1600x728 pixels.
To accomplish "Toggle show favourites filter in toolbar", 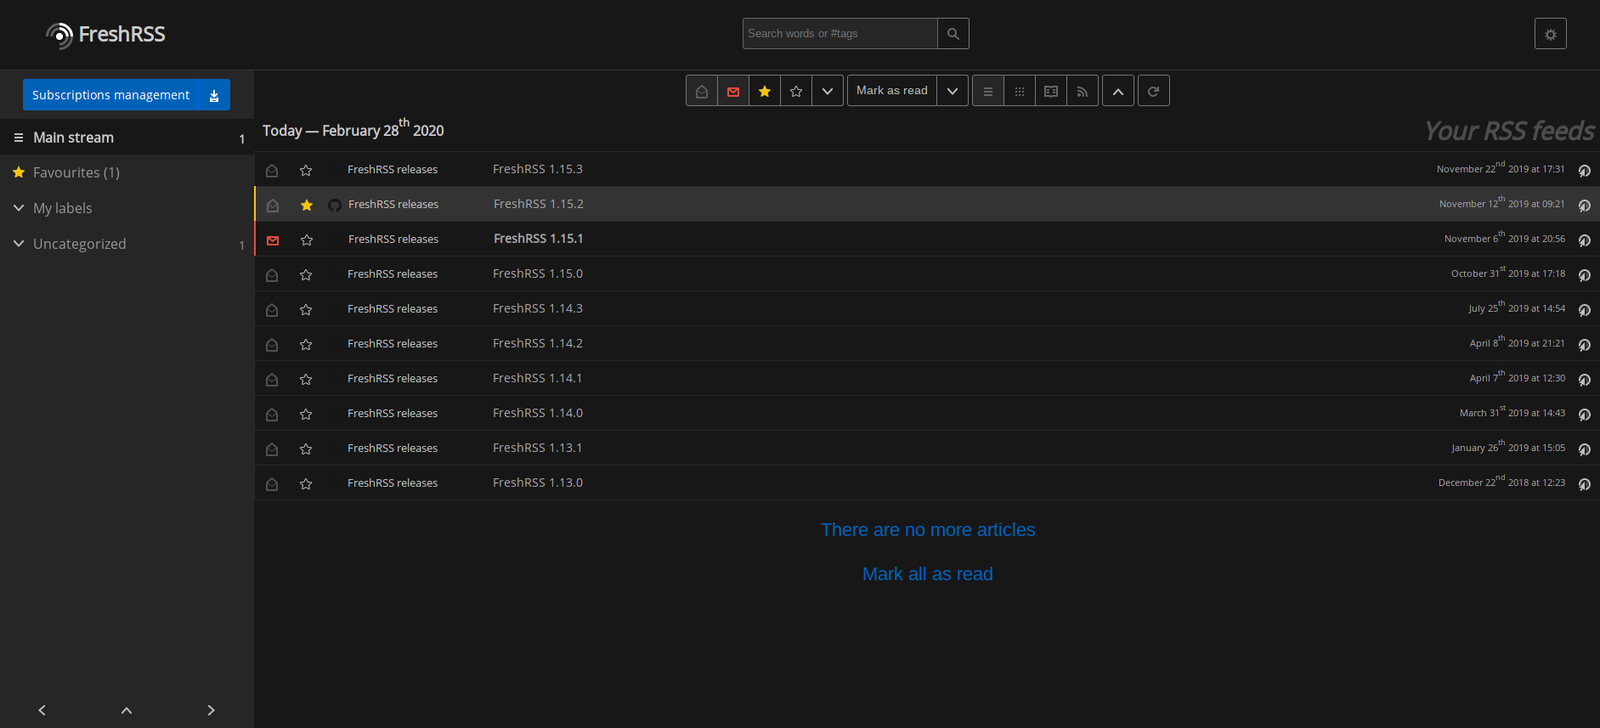I will (x=765, y=91).
